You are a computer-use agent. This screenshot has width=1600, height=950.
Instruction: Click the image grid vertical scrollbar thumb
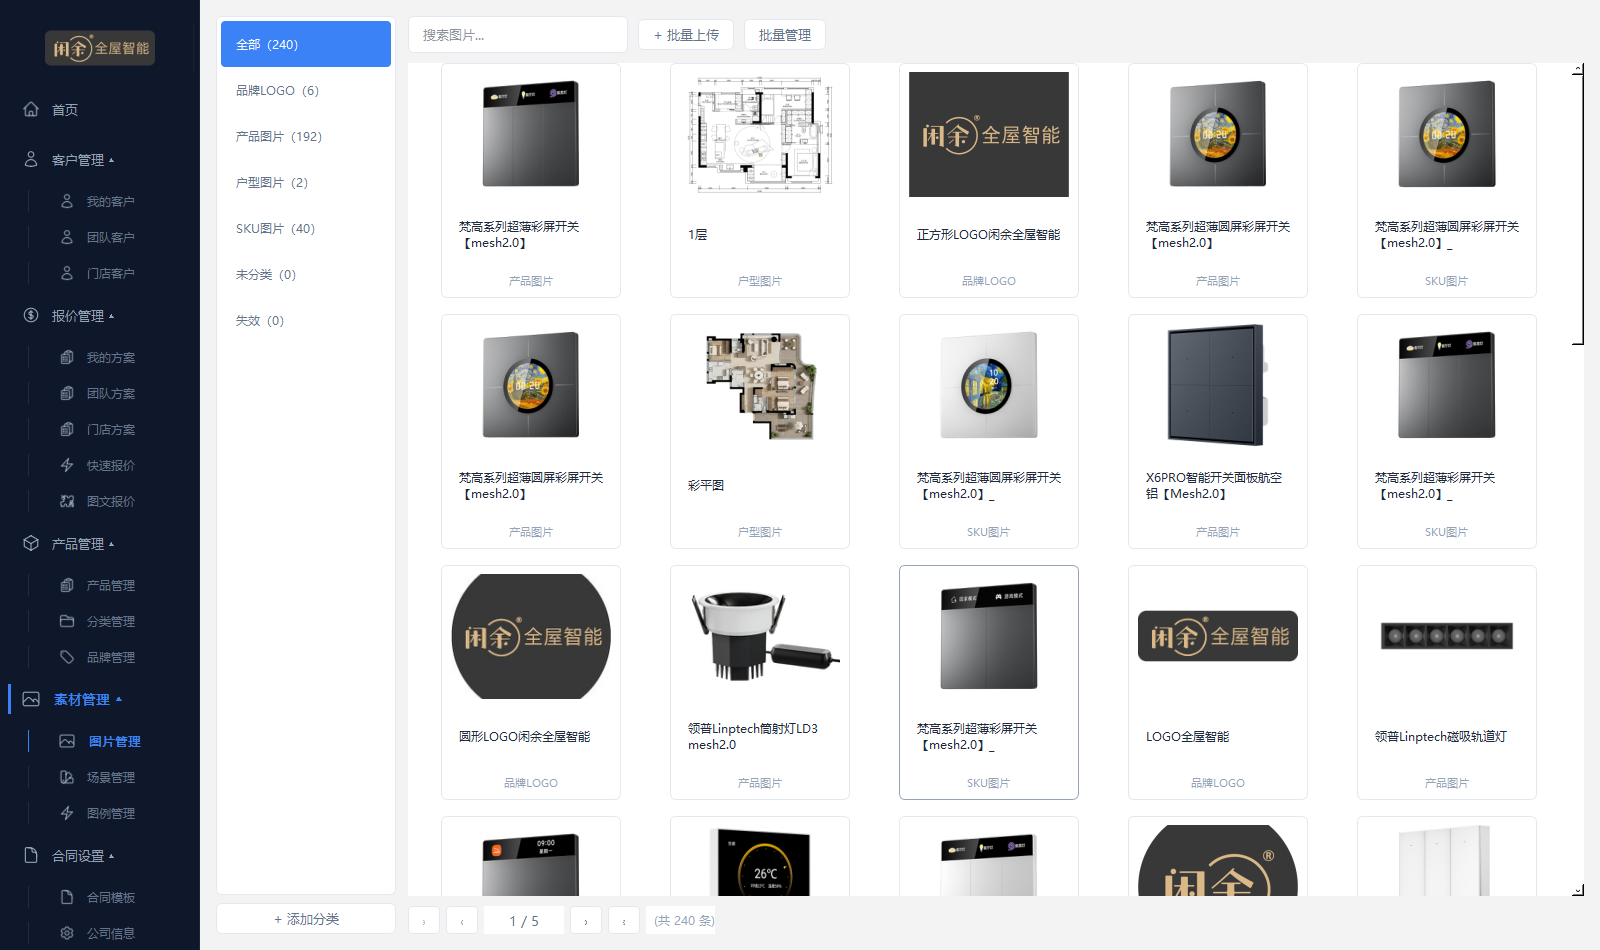[x=1580, y=209]
